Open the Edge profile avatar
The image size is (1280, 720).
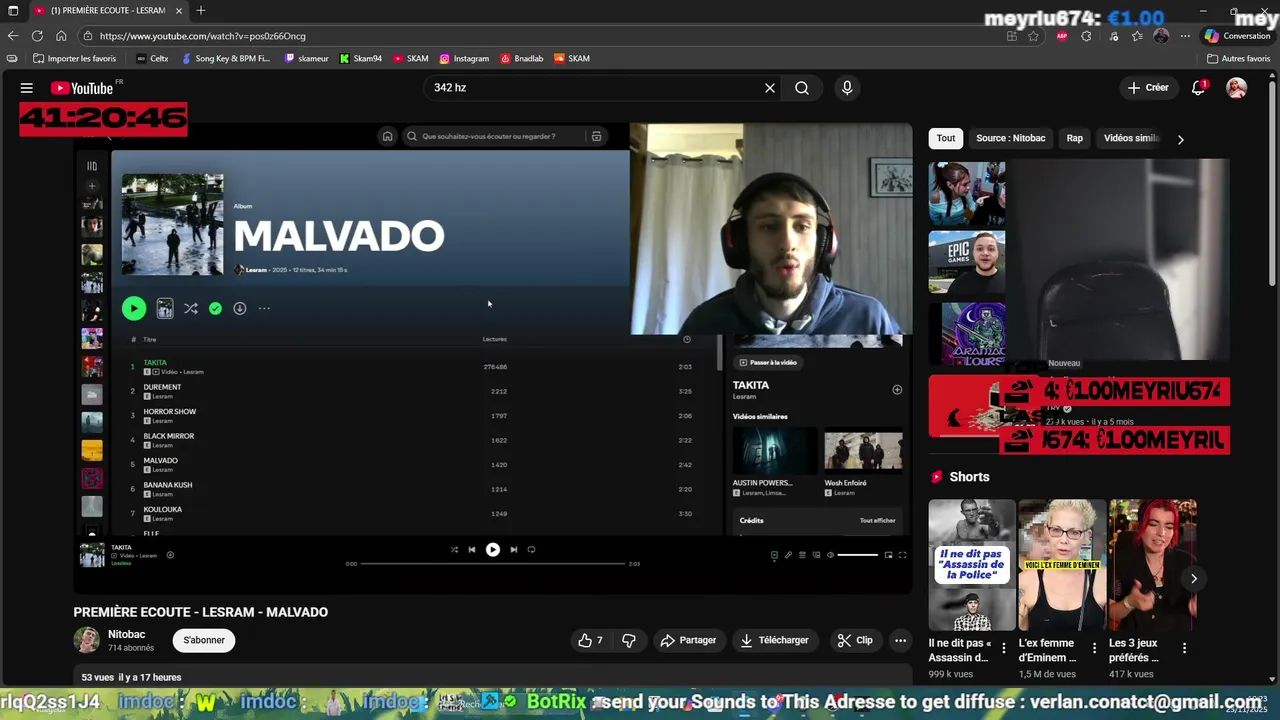[x=1161, y=36]
